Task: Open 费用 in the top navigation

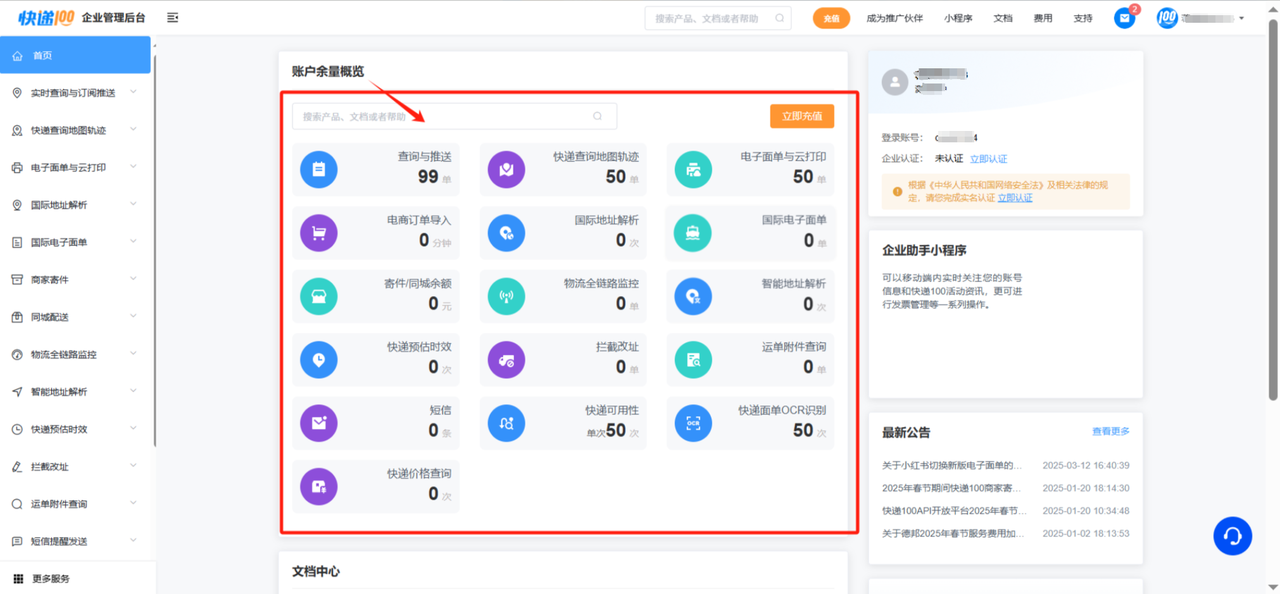Action: pyautogui.click(x=1043, y=18)
